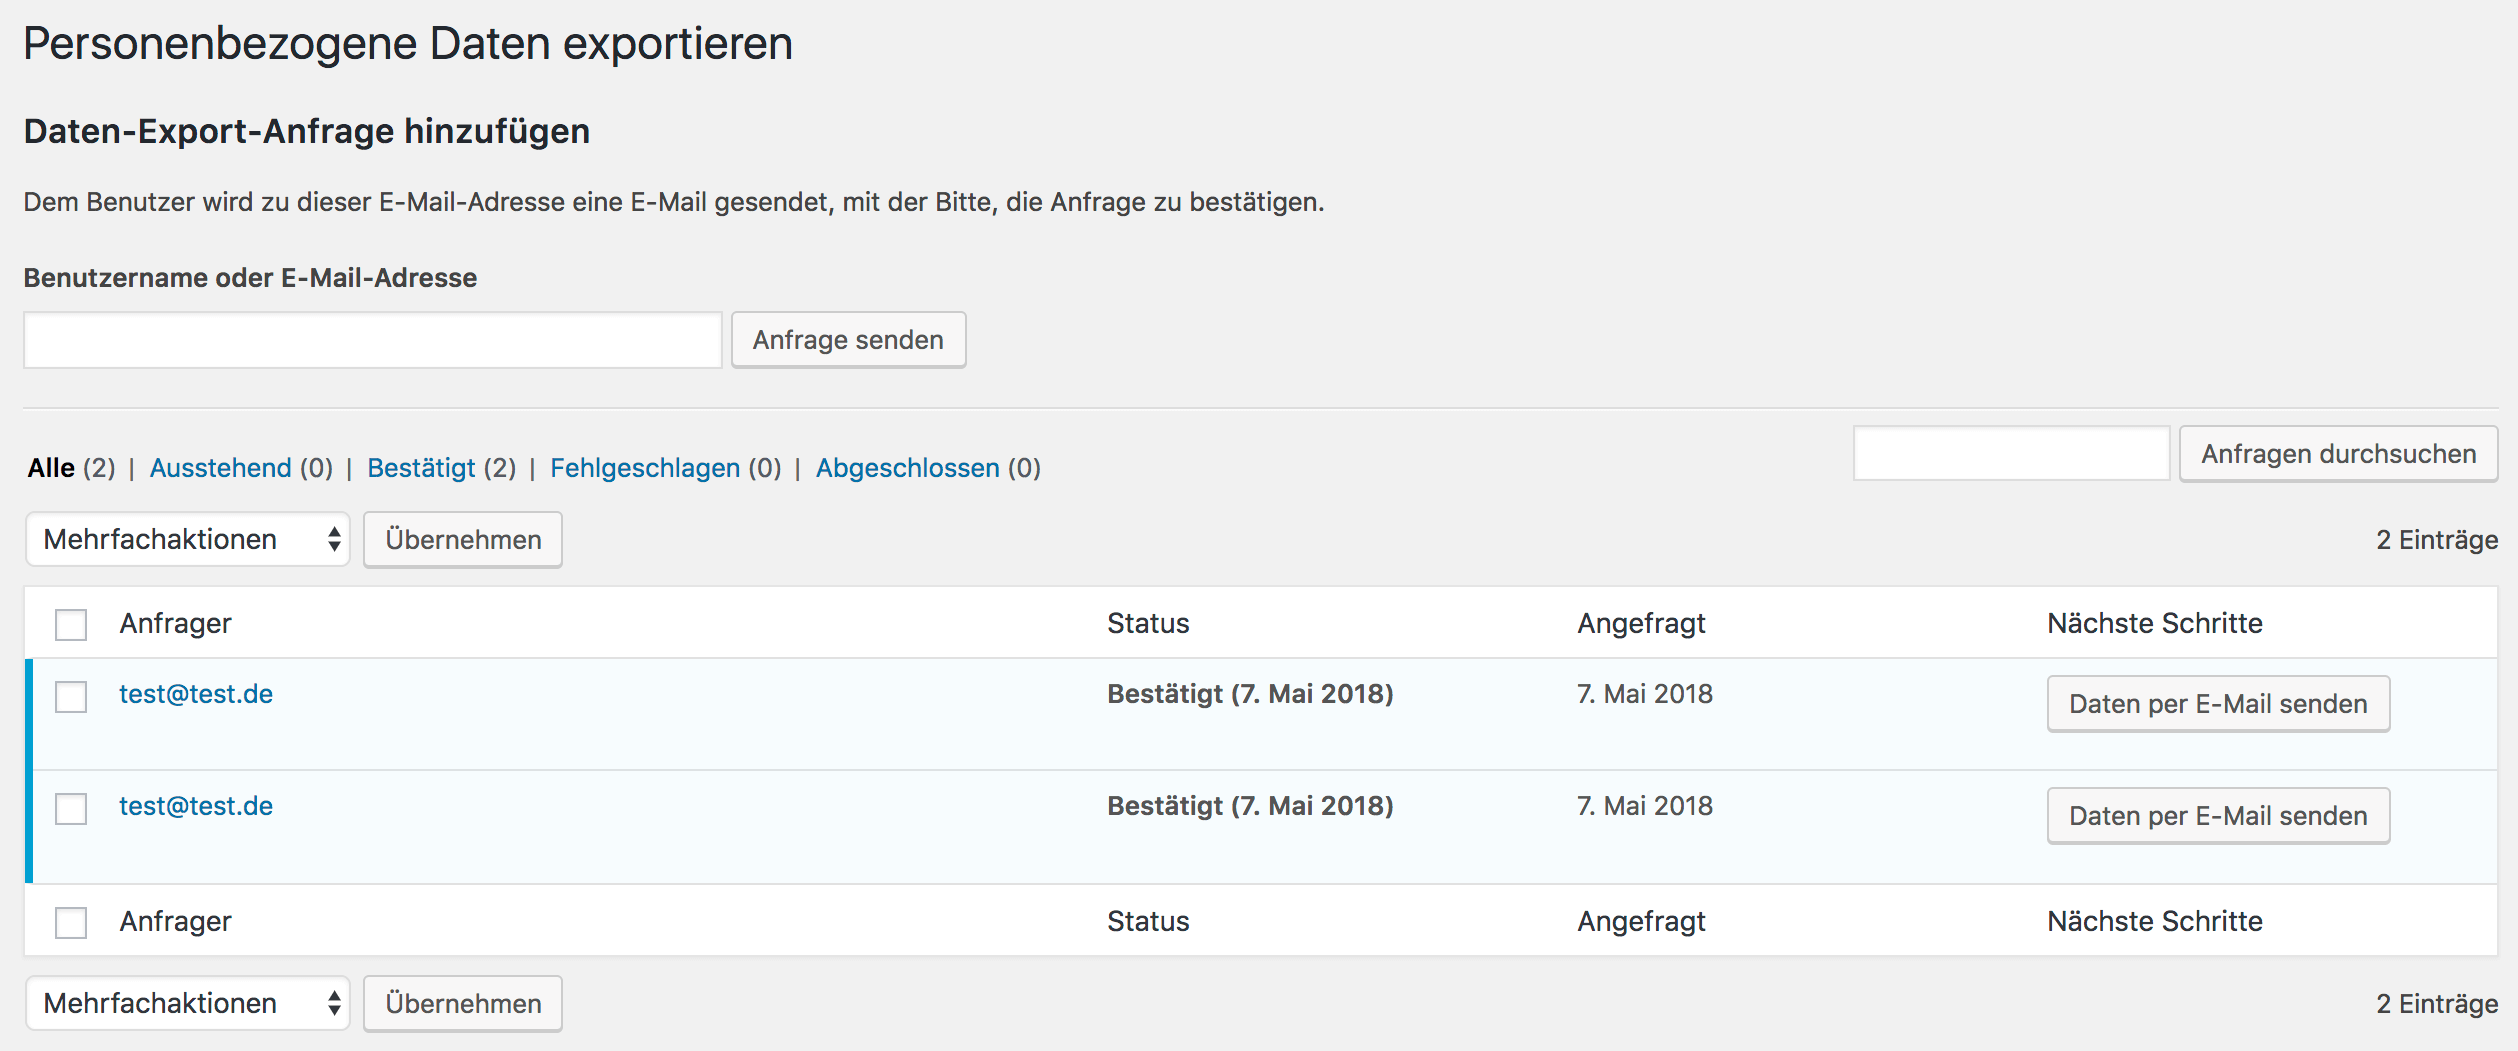Open the top Mehrfachaktionen dropdown
Viewport: 2518px width, 1051px height.
(x=188, y=540)
